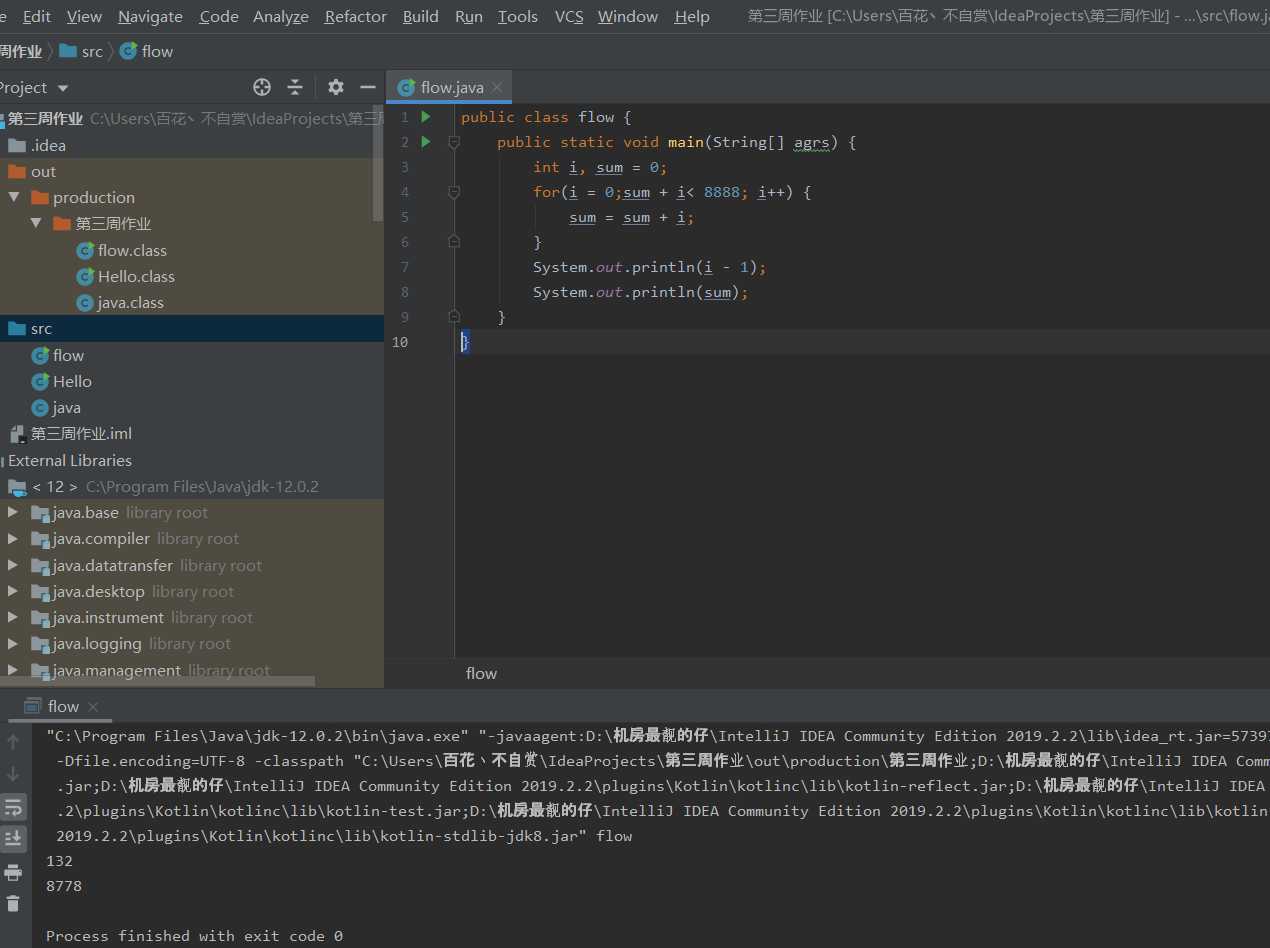Open Project panel settings gear
The width and height of the screenshot is (1270, 948).
pos(336,87)
